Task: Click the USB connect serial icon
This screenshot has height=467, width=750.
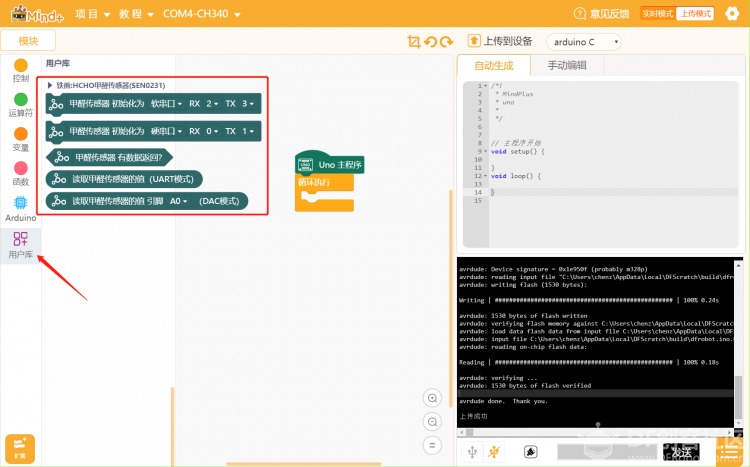Action: [x=473, y=452]
